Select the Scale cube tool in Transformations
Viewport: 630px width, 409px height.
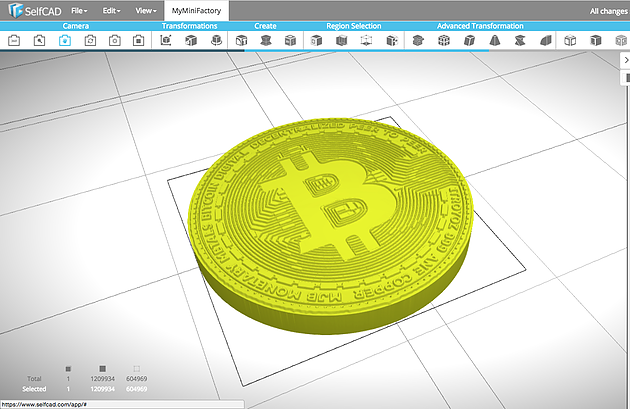click(x=191, y=40)
